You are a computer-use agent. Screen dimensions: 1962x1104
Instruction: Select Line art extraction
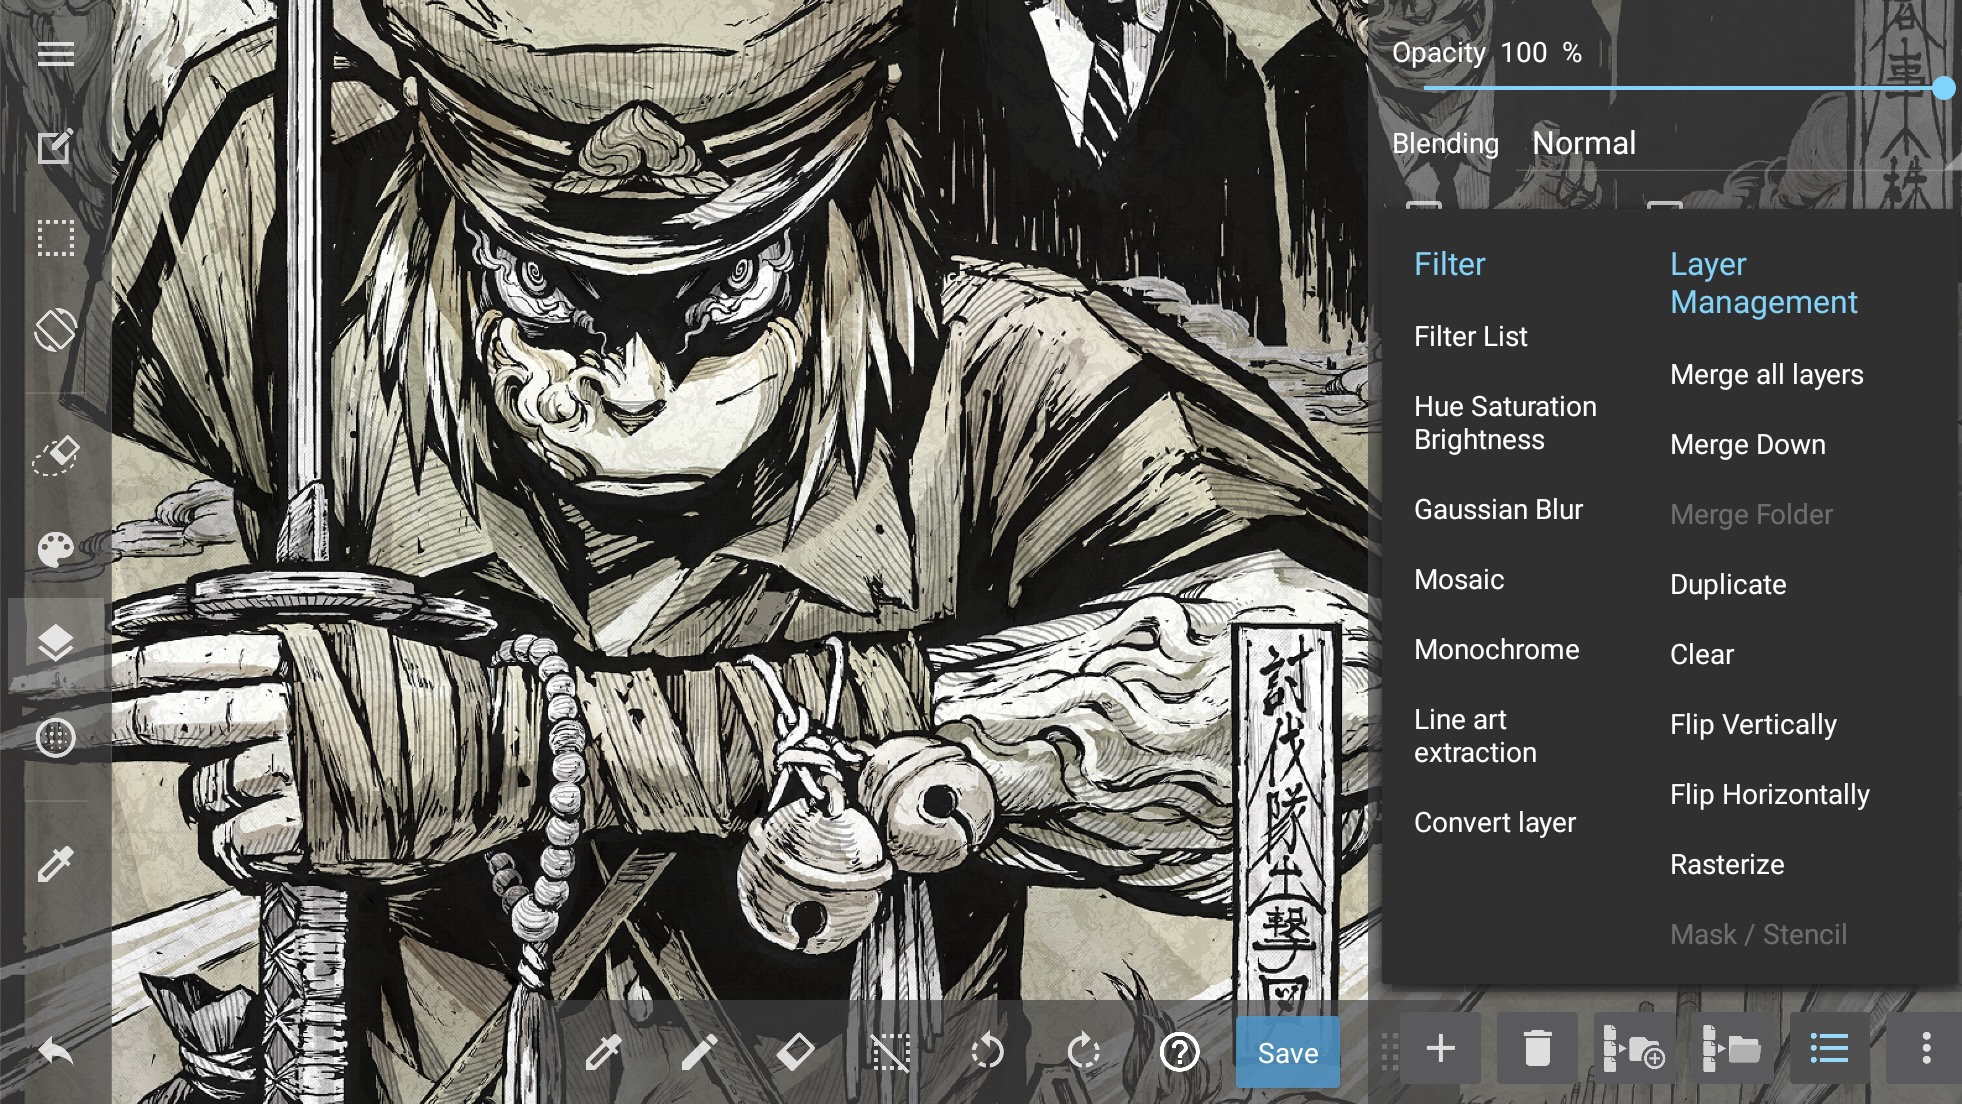[1474, 735]
